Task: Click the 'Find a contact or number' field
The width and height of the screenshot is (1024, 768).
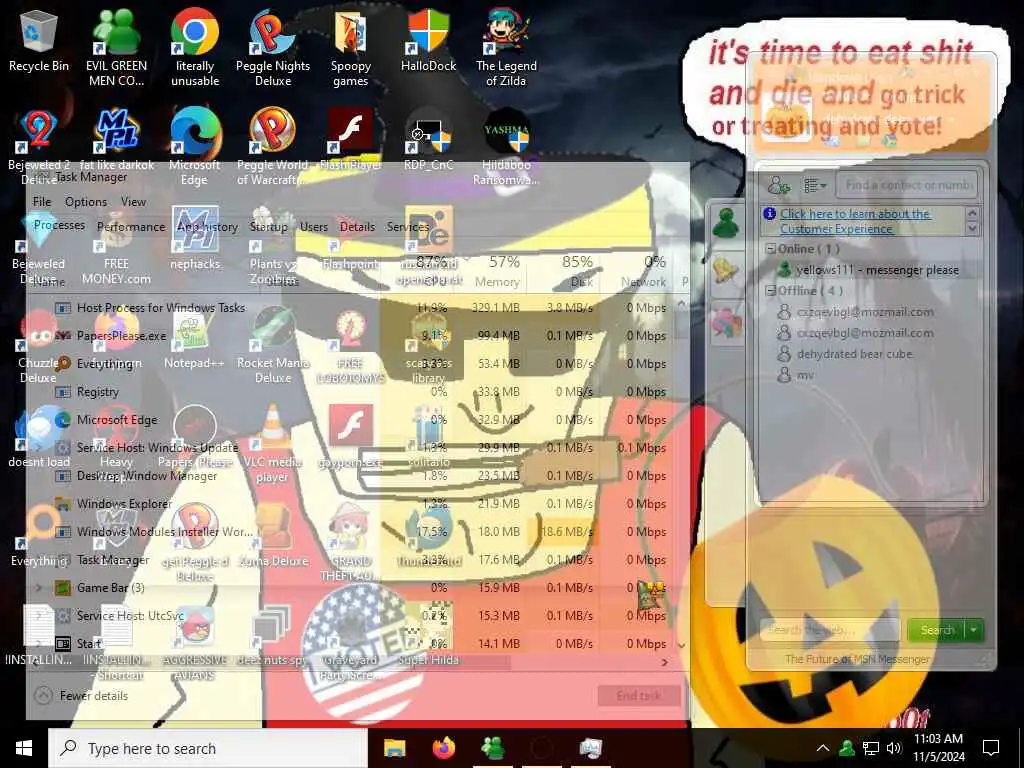Action: click(907, 185)
